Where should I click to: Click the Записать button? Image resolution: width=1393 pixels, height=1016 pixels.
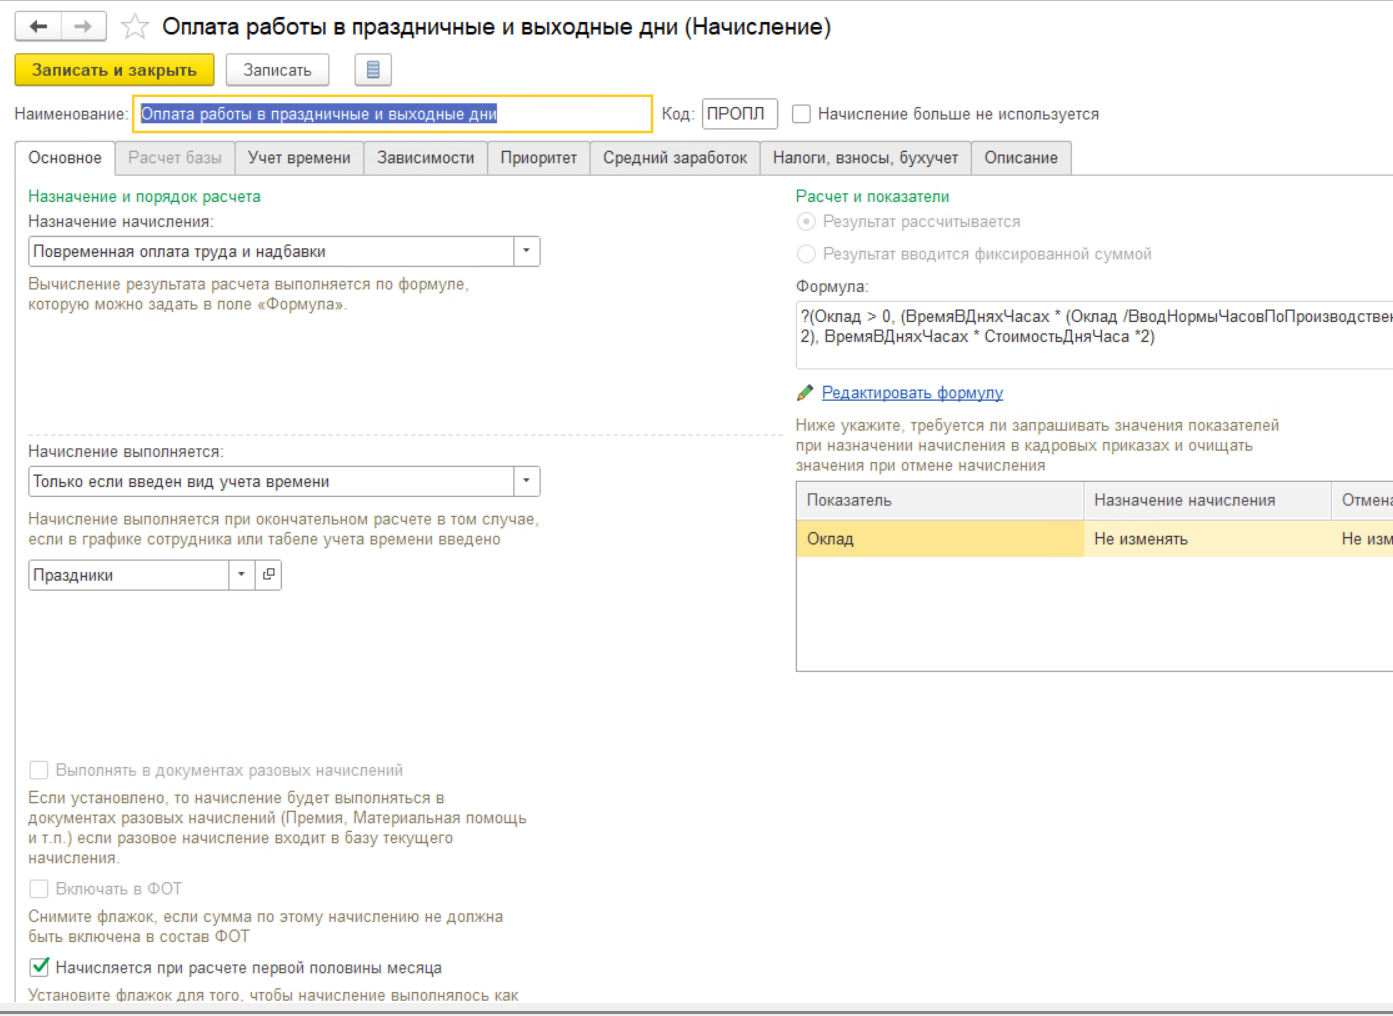pos(277,70)
